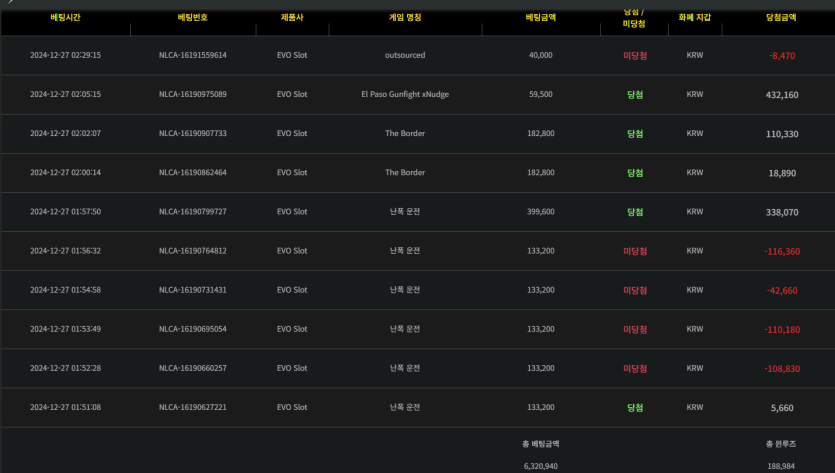This screenshot has height=473, width=835.
Task: Open bet number NLCA-16190975089
Action: [x=192, y=94]
